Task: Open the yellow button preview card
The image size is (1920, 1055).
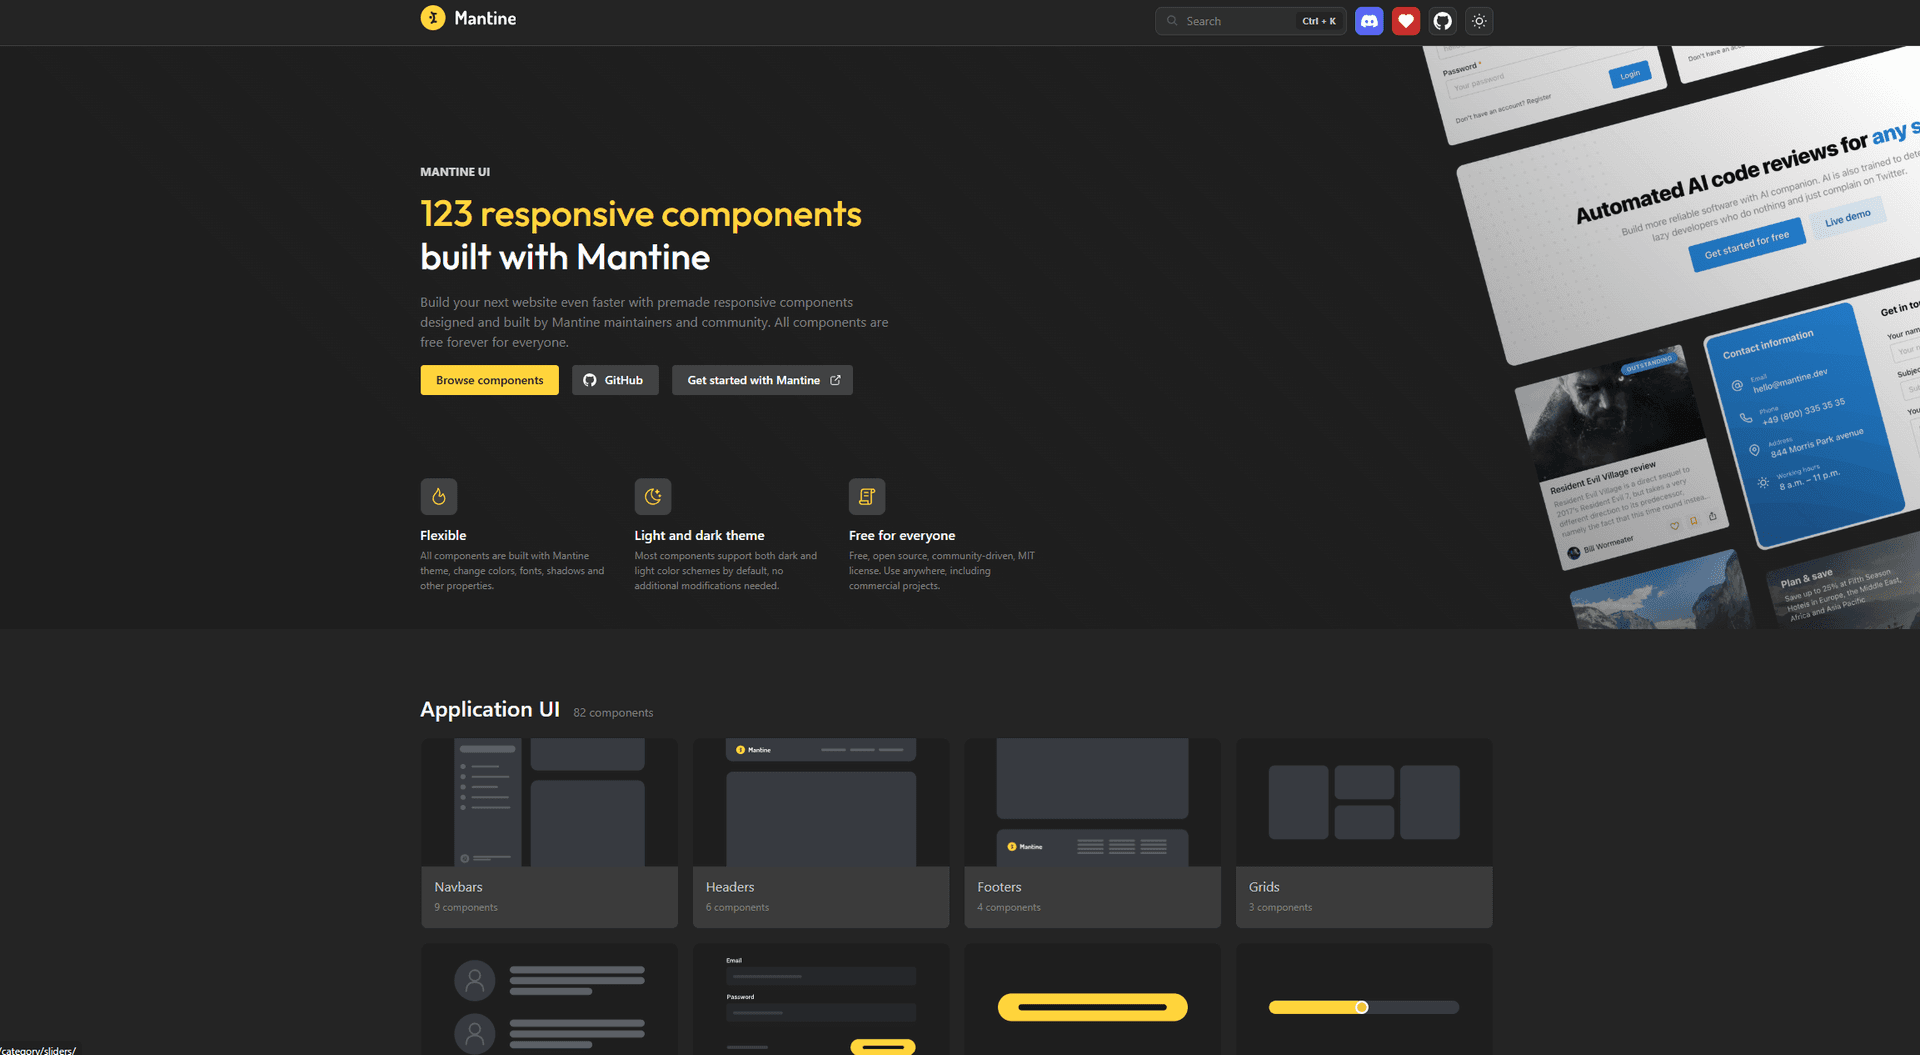Action: point(1092,1000)
